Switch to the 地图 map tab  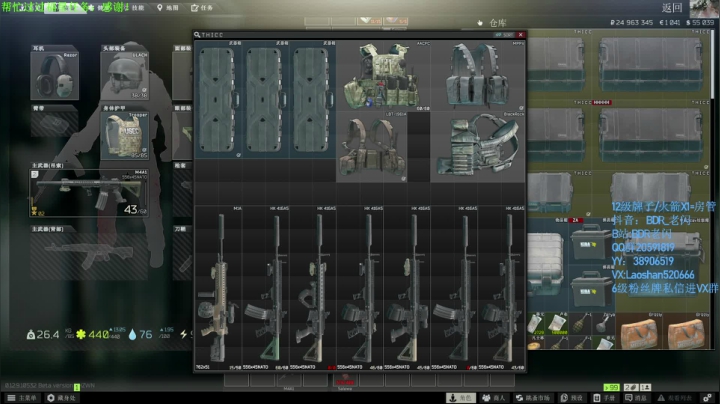tap(168, 7)
